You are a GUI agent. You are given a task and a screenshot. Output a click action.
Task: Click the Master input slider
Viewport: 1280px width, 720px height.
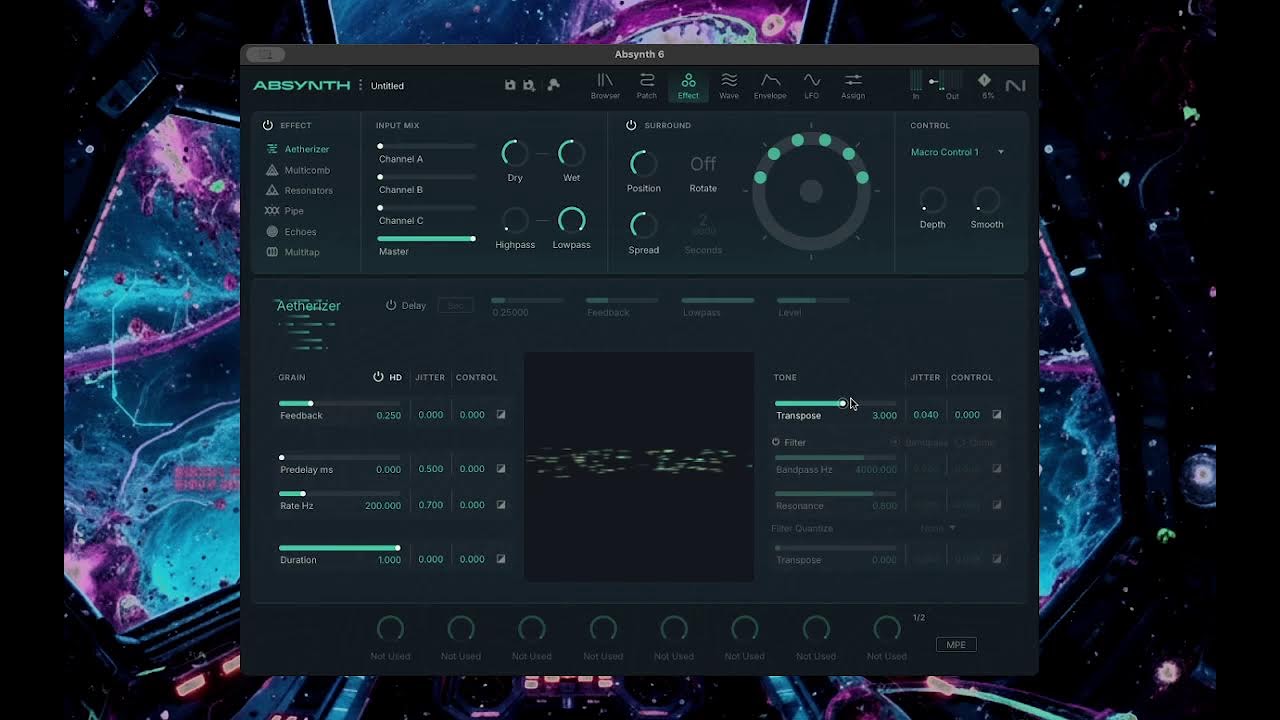coord(427,239)
